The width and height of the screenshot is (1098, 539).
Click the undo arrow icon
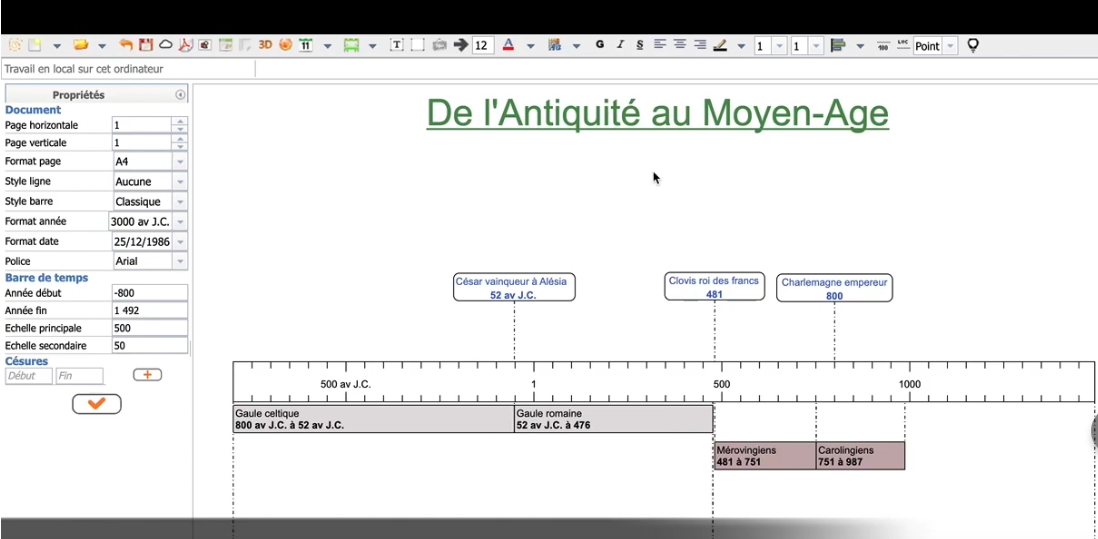pyautogui.click(x=126, y=45)
